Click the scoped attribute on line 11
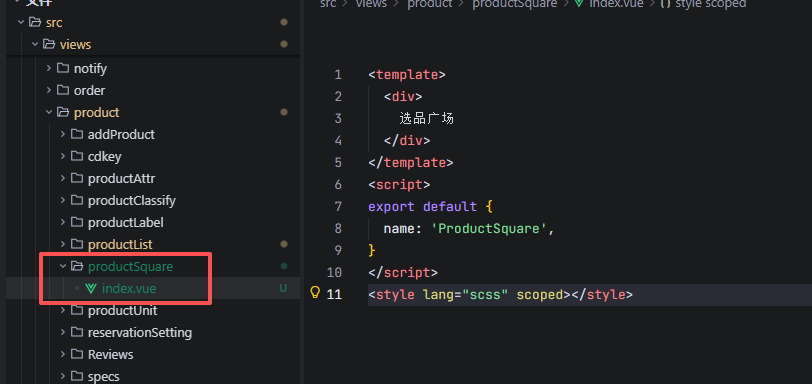The image size is (812, 384). 540,294
